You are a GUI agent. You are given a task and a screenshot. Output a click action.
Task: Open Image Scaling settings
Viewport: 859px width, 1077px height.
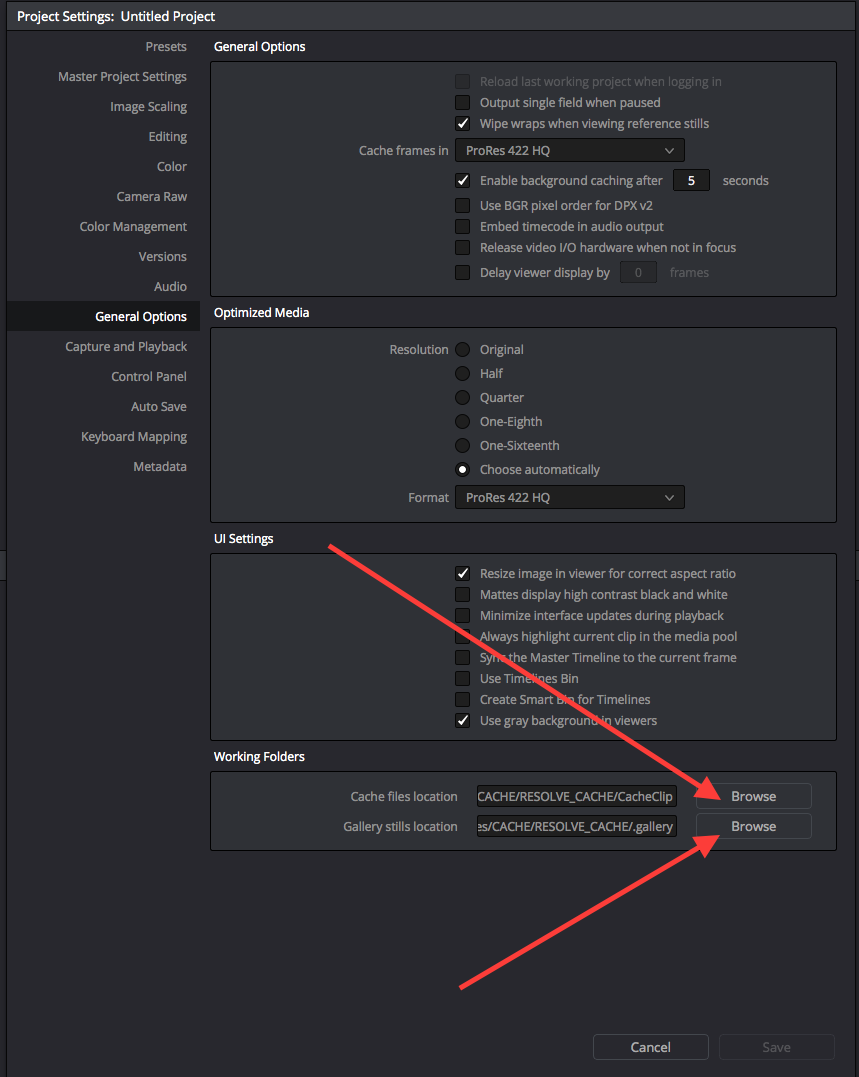tap(148, 106)
